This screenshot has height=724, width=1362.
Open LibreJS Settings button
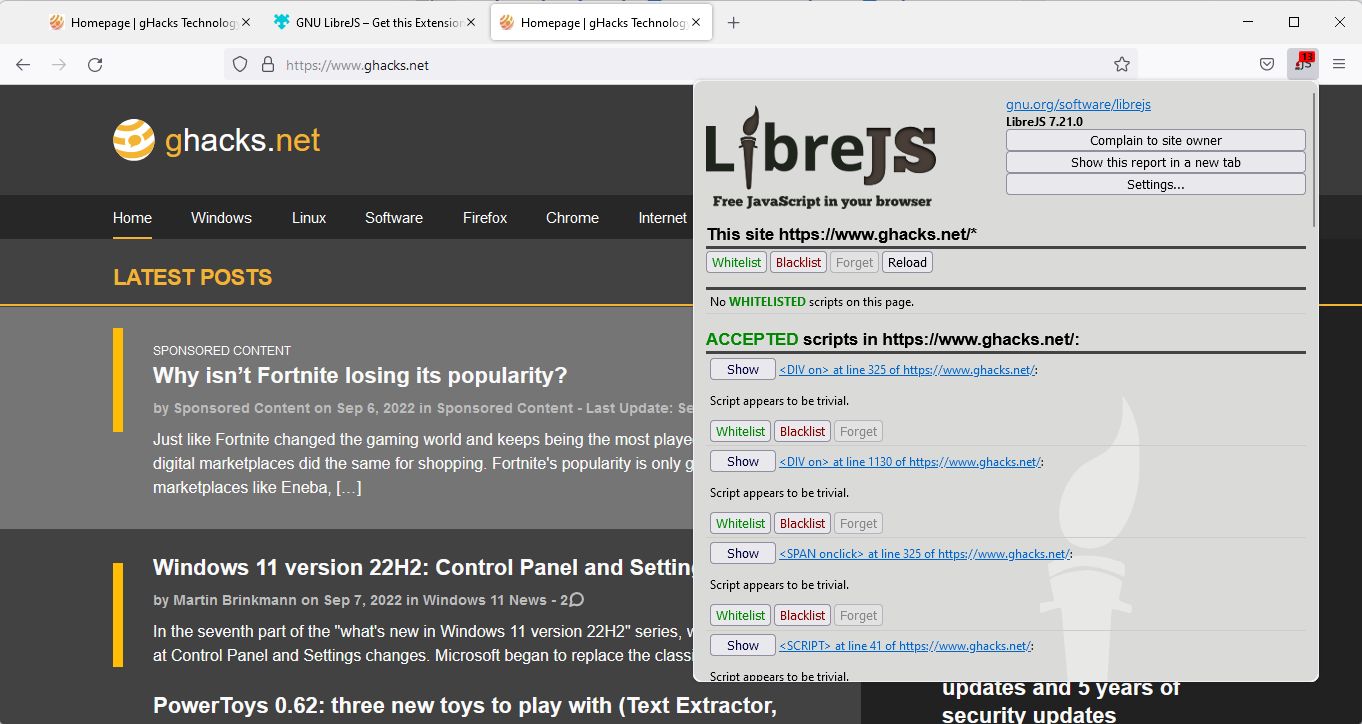(x=1155, y=184)
